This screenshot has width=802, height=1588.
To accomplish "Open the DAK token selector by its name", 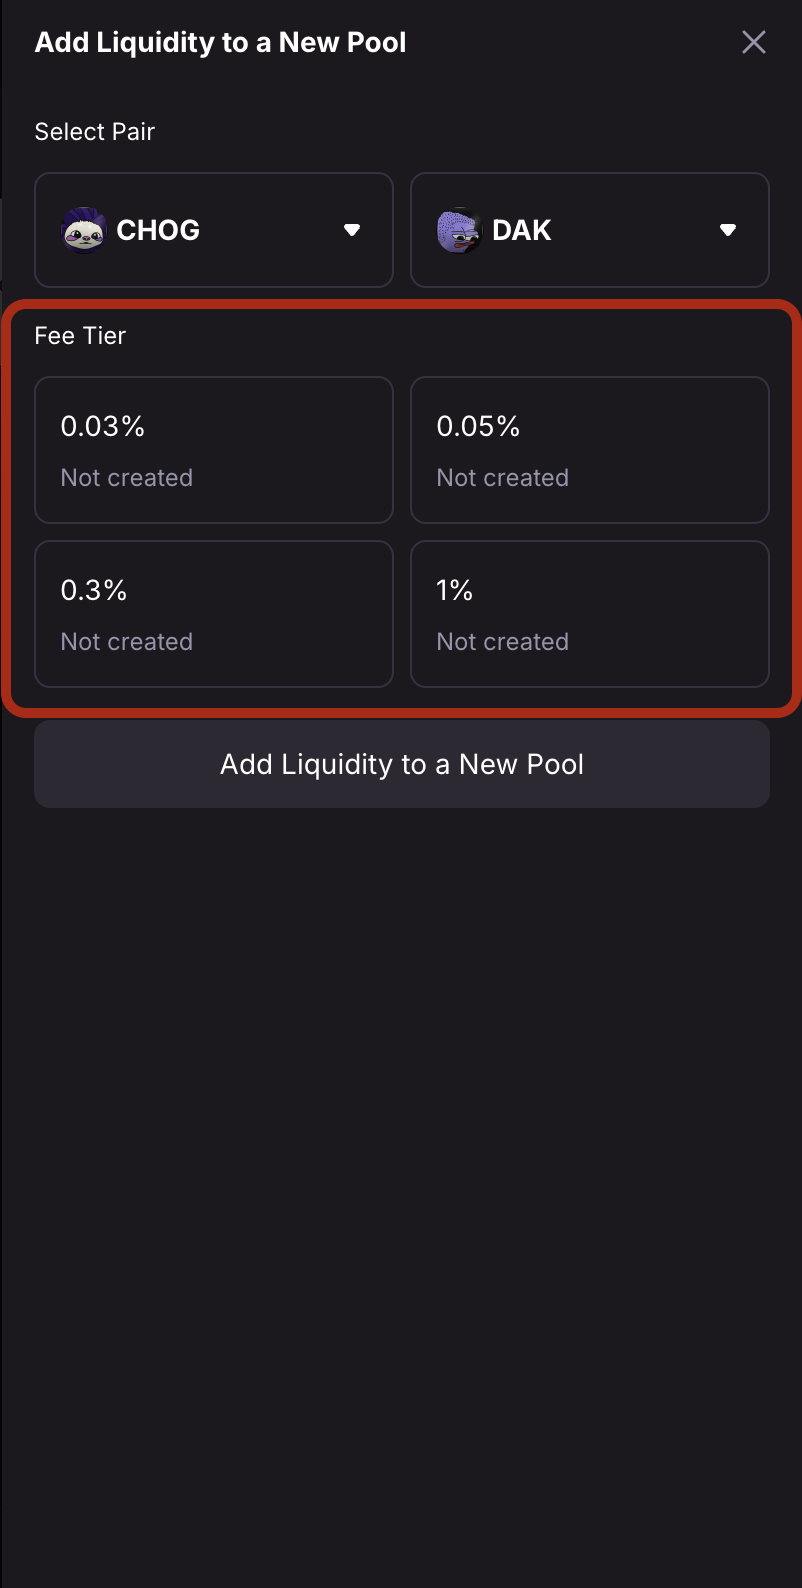I will pyautogui.click(x=522, y=230).
